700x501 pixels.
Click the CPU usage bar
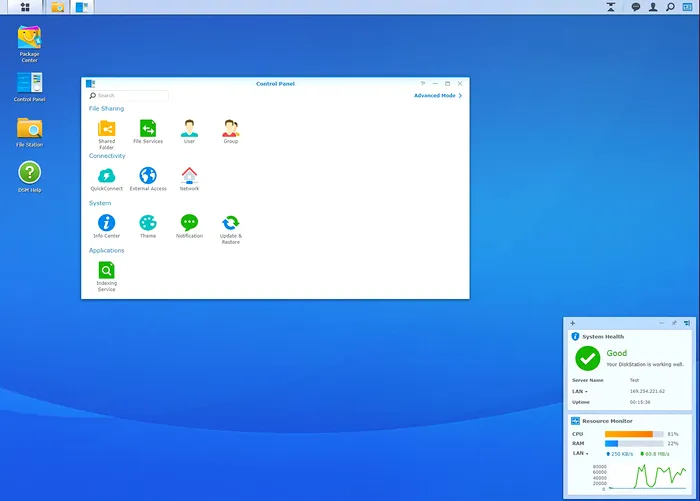(634, 434)
